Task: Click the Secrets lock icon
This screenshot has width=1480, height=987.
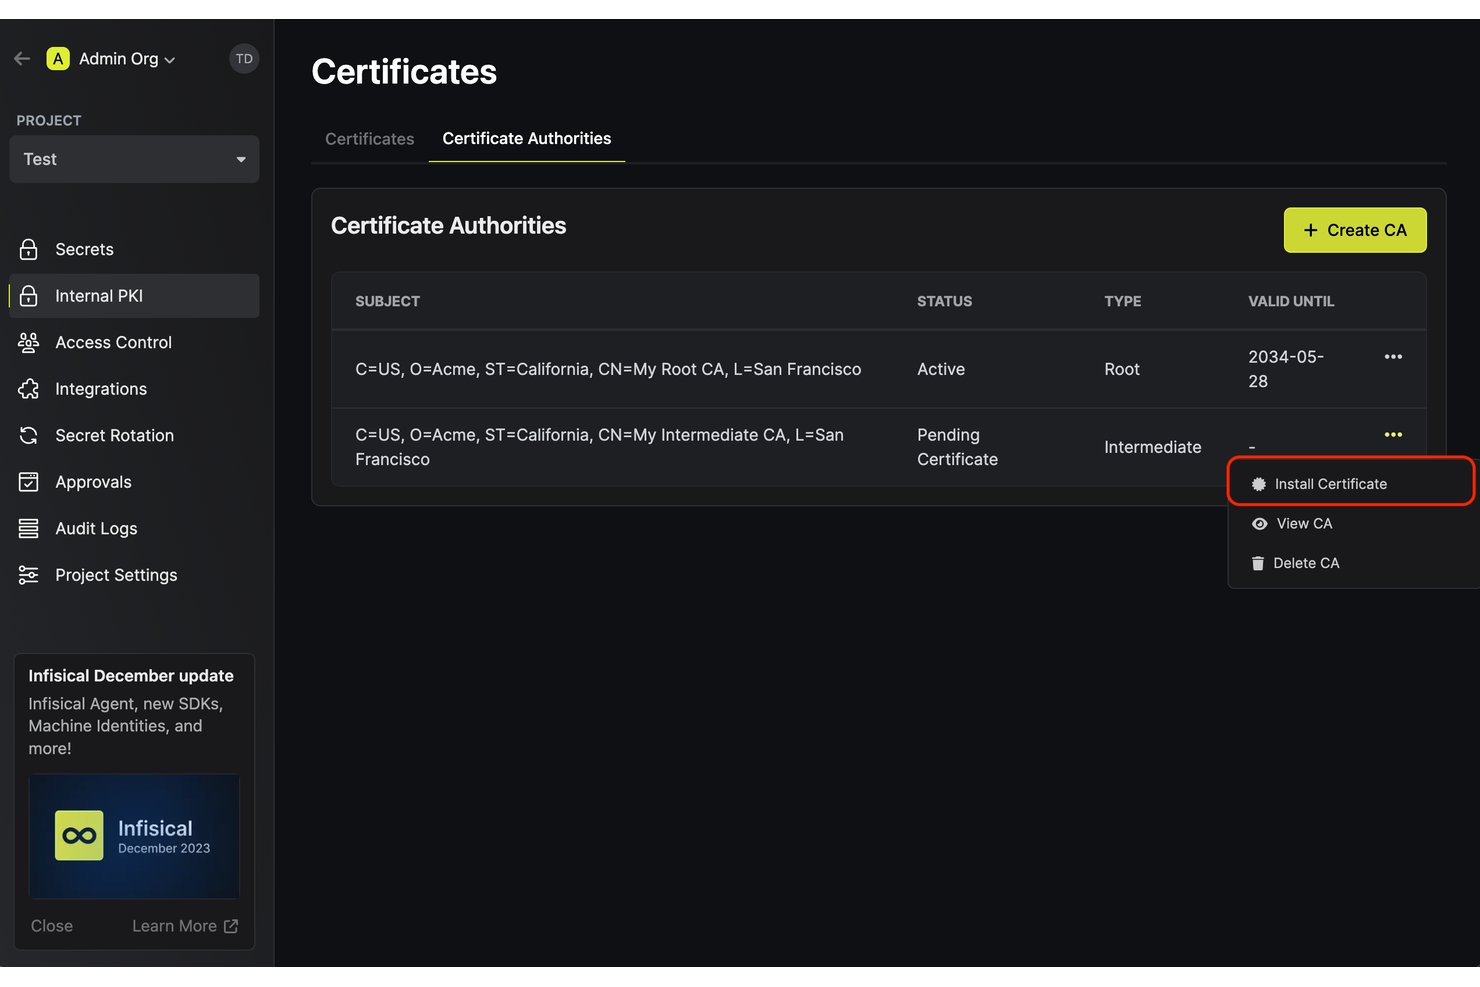Action: point(29,249)
